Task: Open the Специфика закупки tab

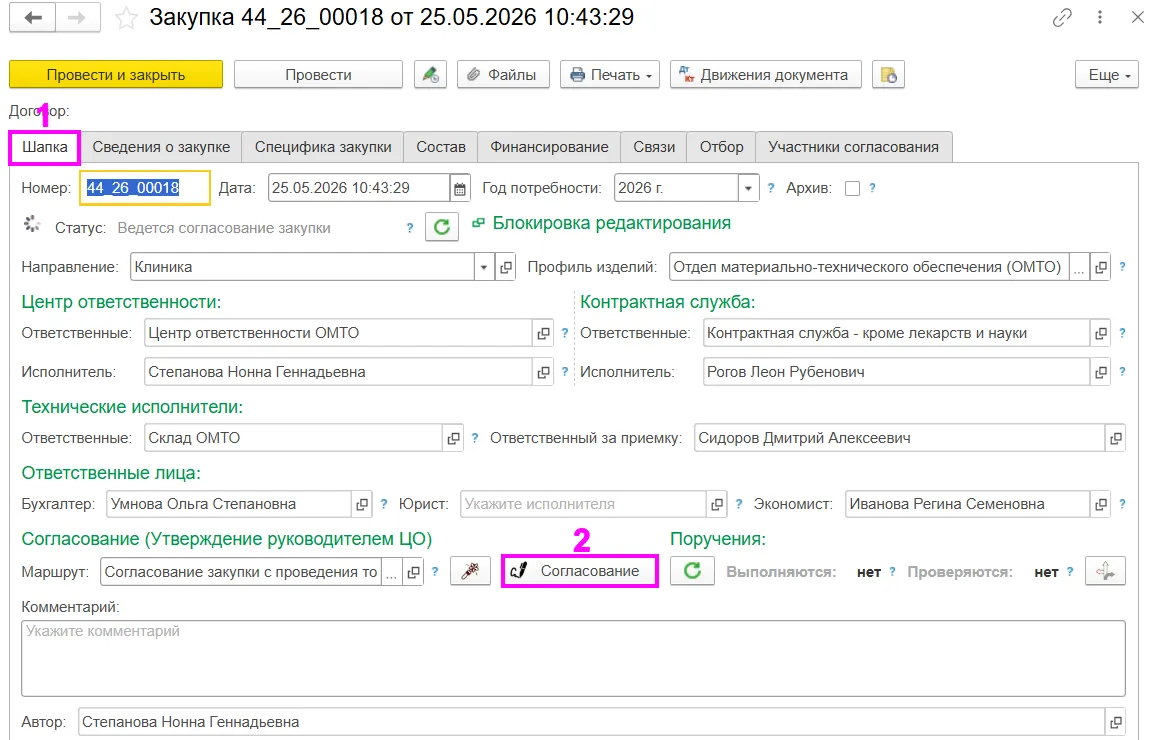Action: pyautogui.click(x=323, y=147)
